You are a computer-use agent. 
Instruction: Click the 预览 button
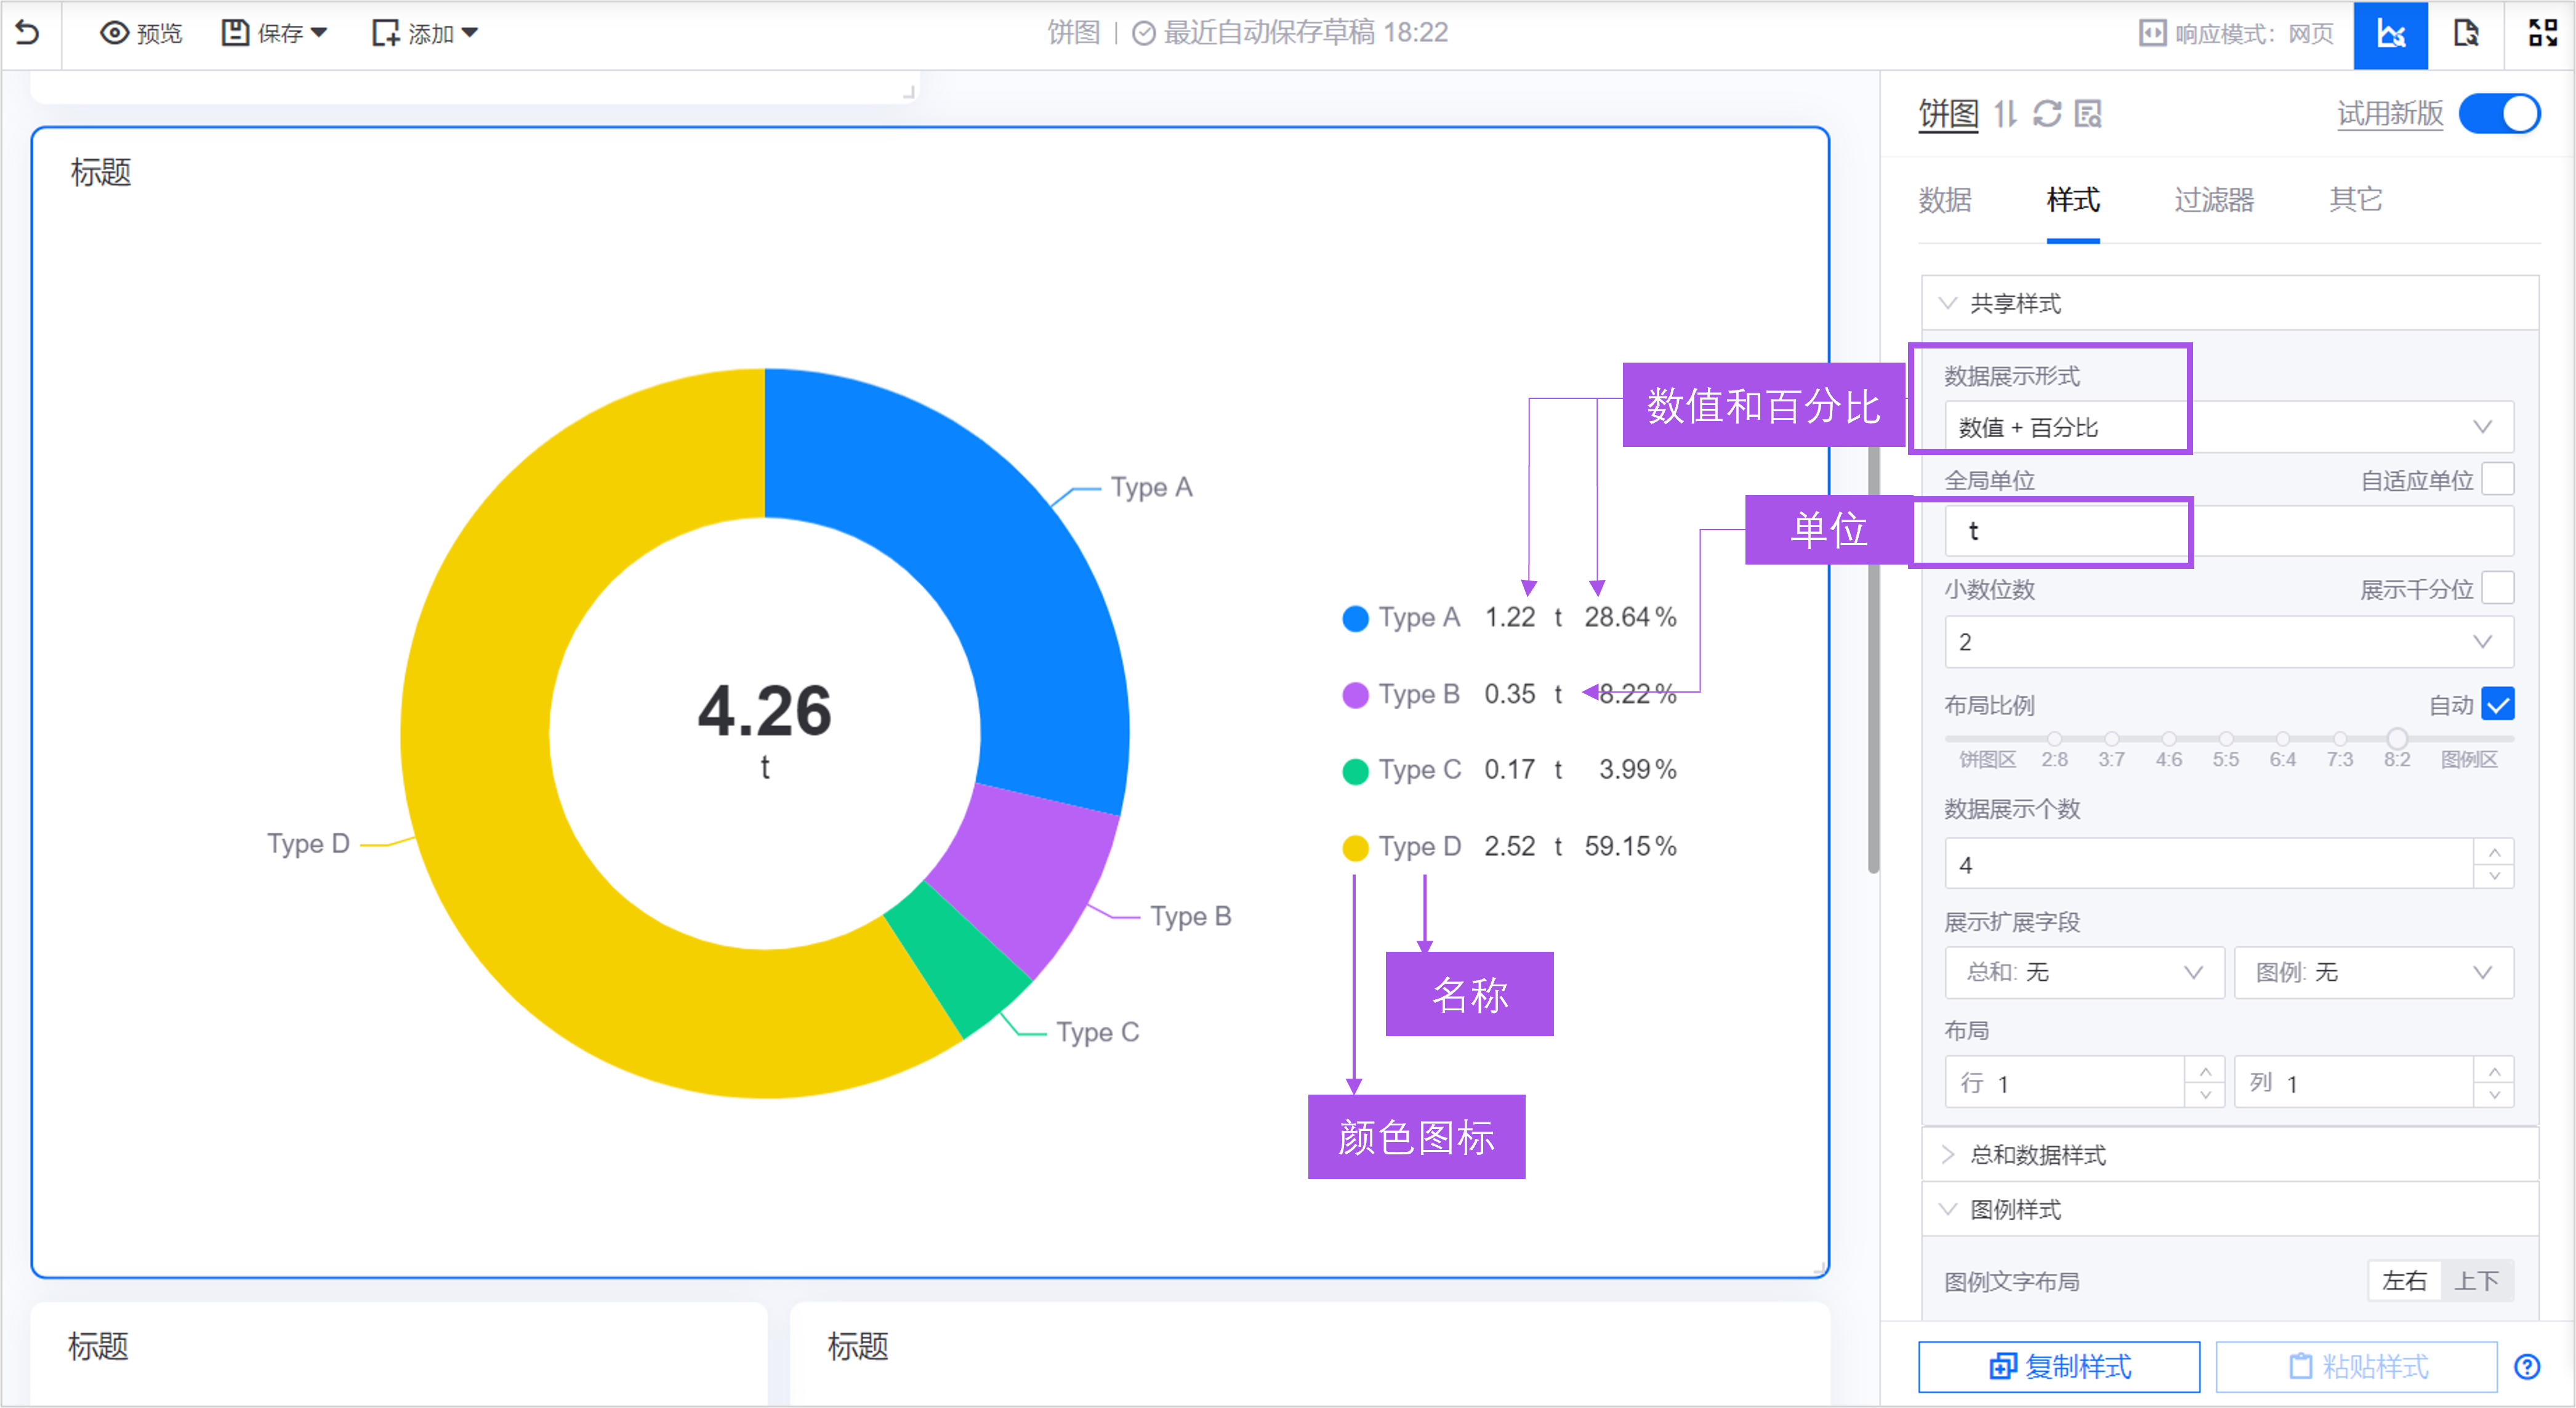(x=141, y=34)
